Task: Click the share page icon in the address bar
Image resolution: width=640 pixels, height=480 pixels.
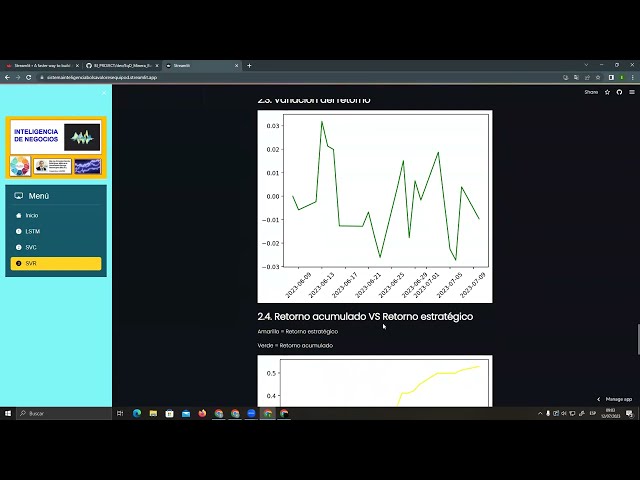Action: pos(587,77)
